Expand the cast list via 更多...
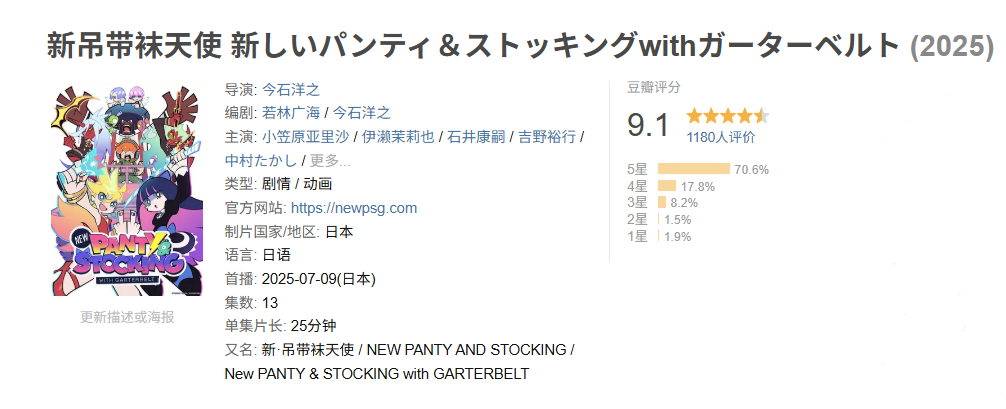The width and height of the screenshot is (1006, 409). (330, 160)
